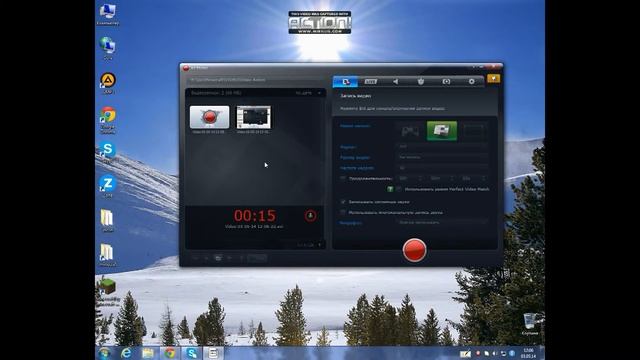Click the folder icon in the bottom recordings toolbar

click(218, 258)
